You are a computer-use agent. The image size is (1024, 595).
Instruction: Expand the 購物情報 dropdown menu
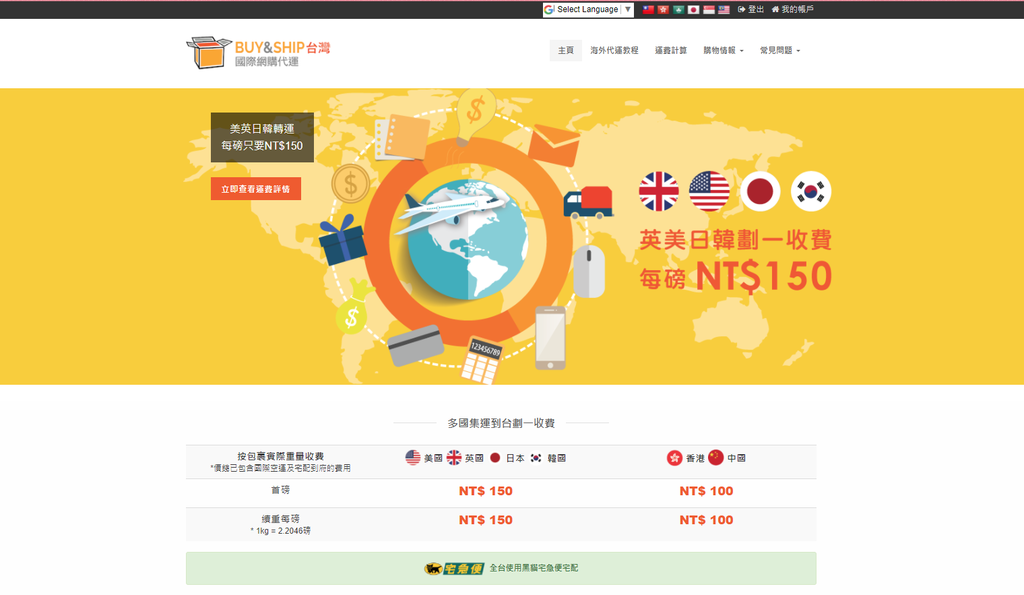(x=723, y=50)
